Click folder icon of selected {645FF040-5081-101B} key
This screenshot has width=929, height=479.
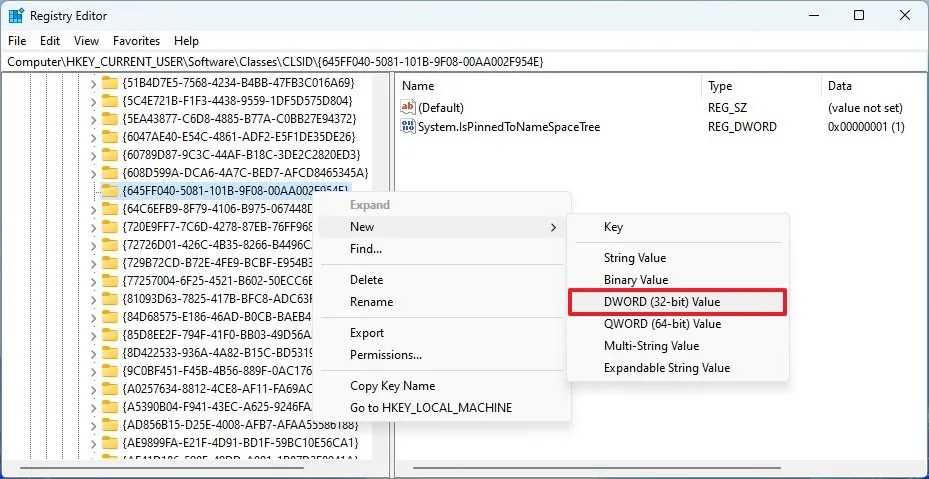(110, 191)
